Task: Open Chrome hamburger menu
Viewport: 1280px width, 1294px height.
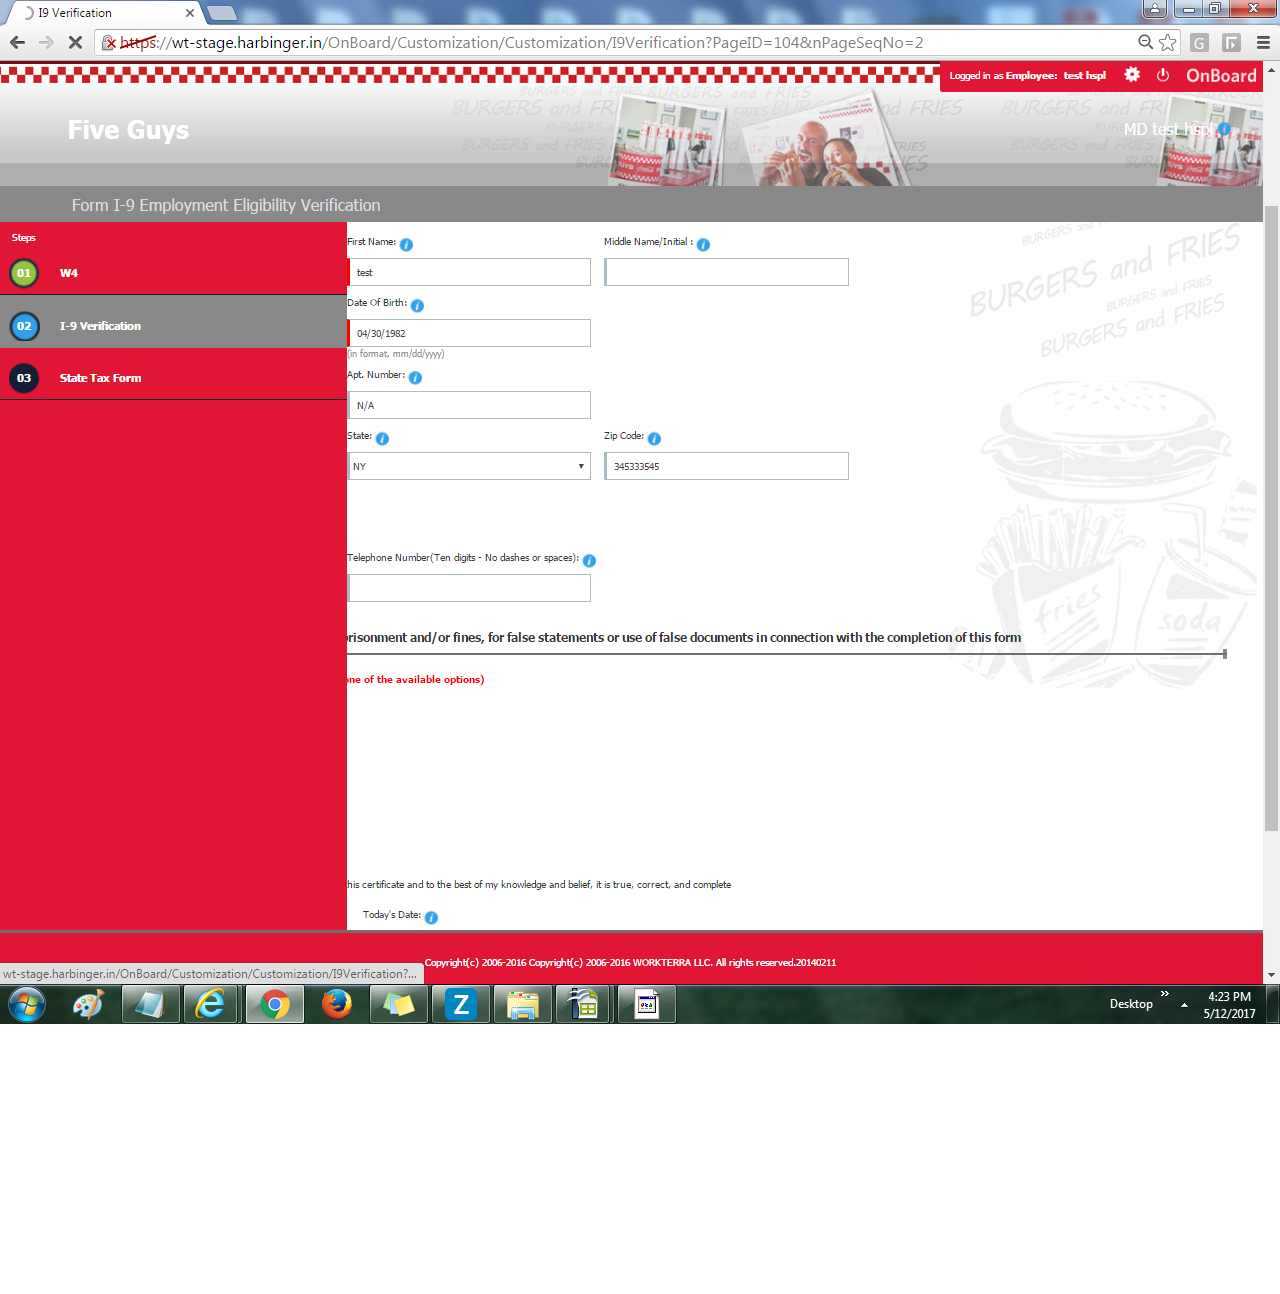Action: [x=1263, y=42]
